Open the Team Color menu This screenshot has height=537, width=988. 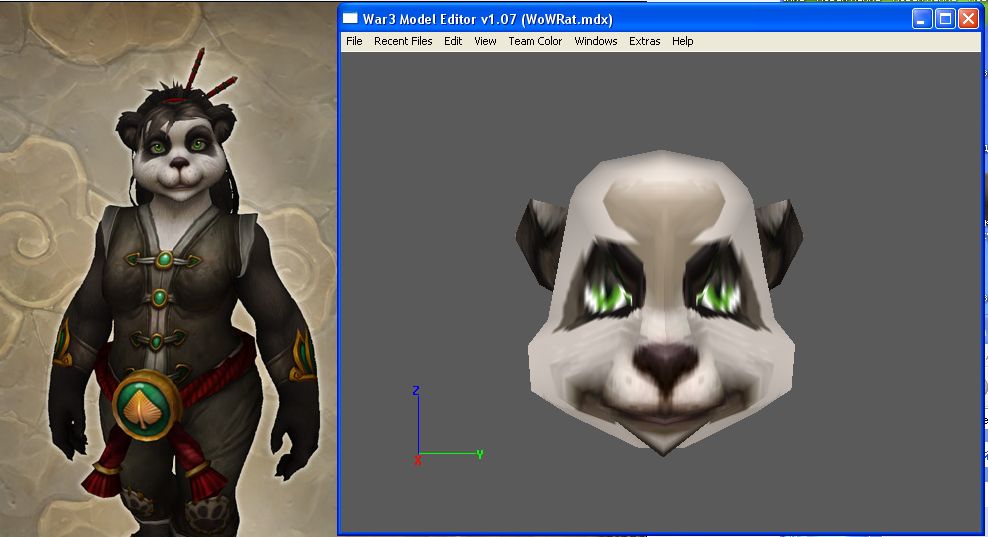click(535, 41)
